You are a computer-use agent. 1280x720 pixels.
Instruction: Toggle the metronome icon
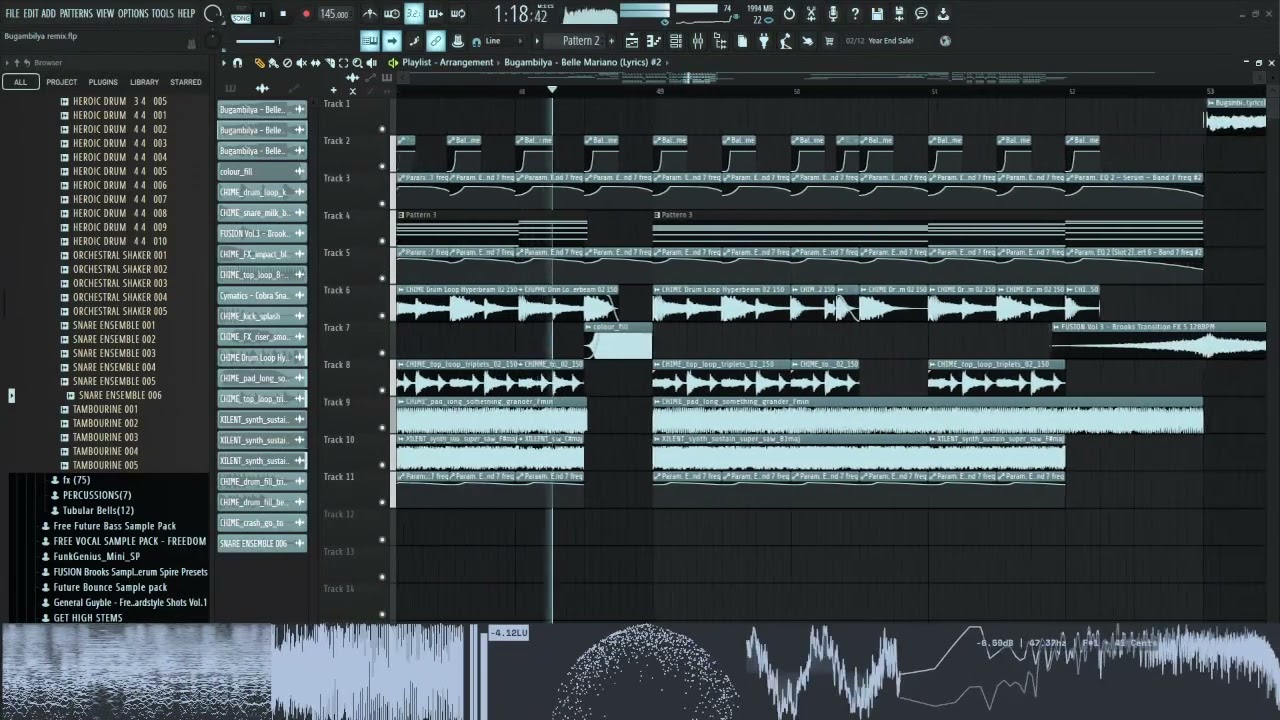click(370, 14)
